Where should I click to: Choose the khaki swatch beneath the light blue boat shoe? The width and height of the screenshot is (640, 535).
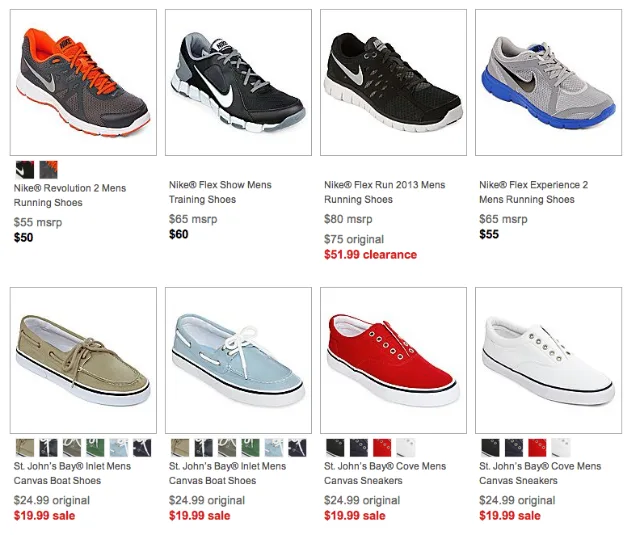(x=180, y=448)
